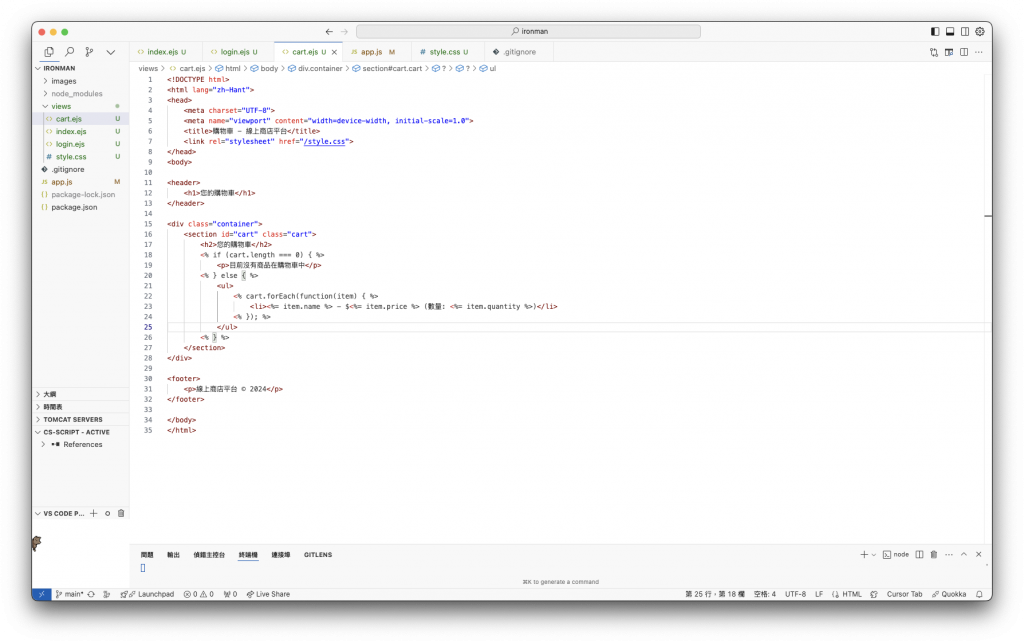Close the bottom panel

tap(978, 555)
